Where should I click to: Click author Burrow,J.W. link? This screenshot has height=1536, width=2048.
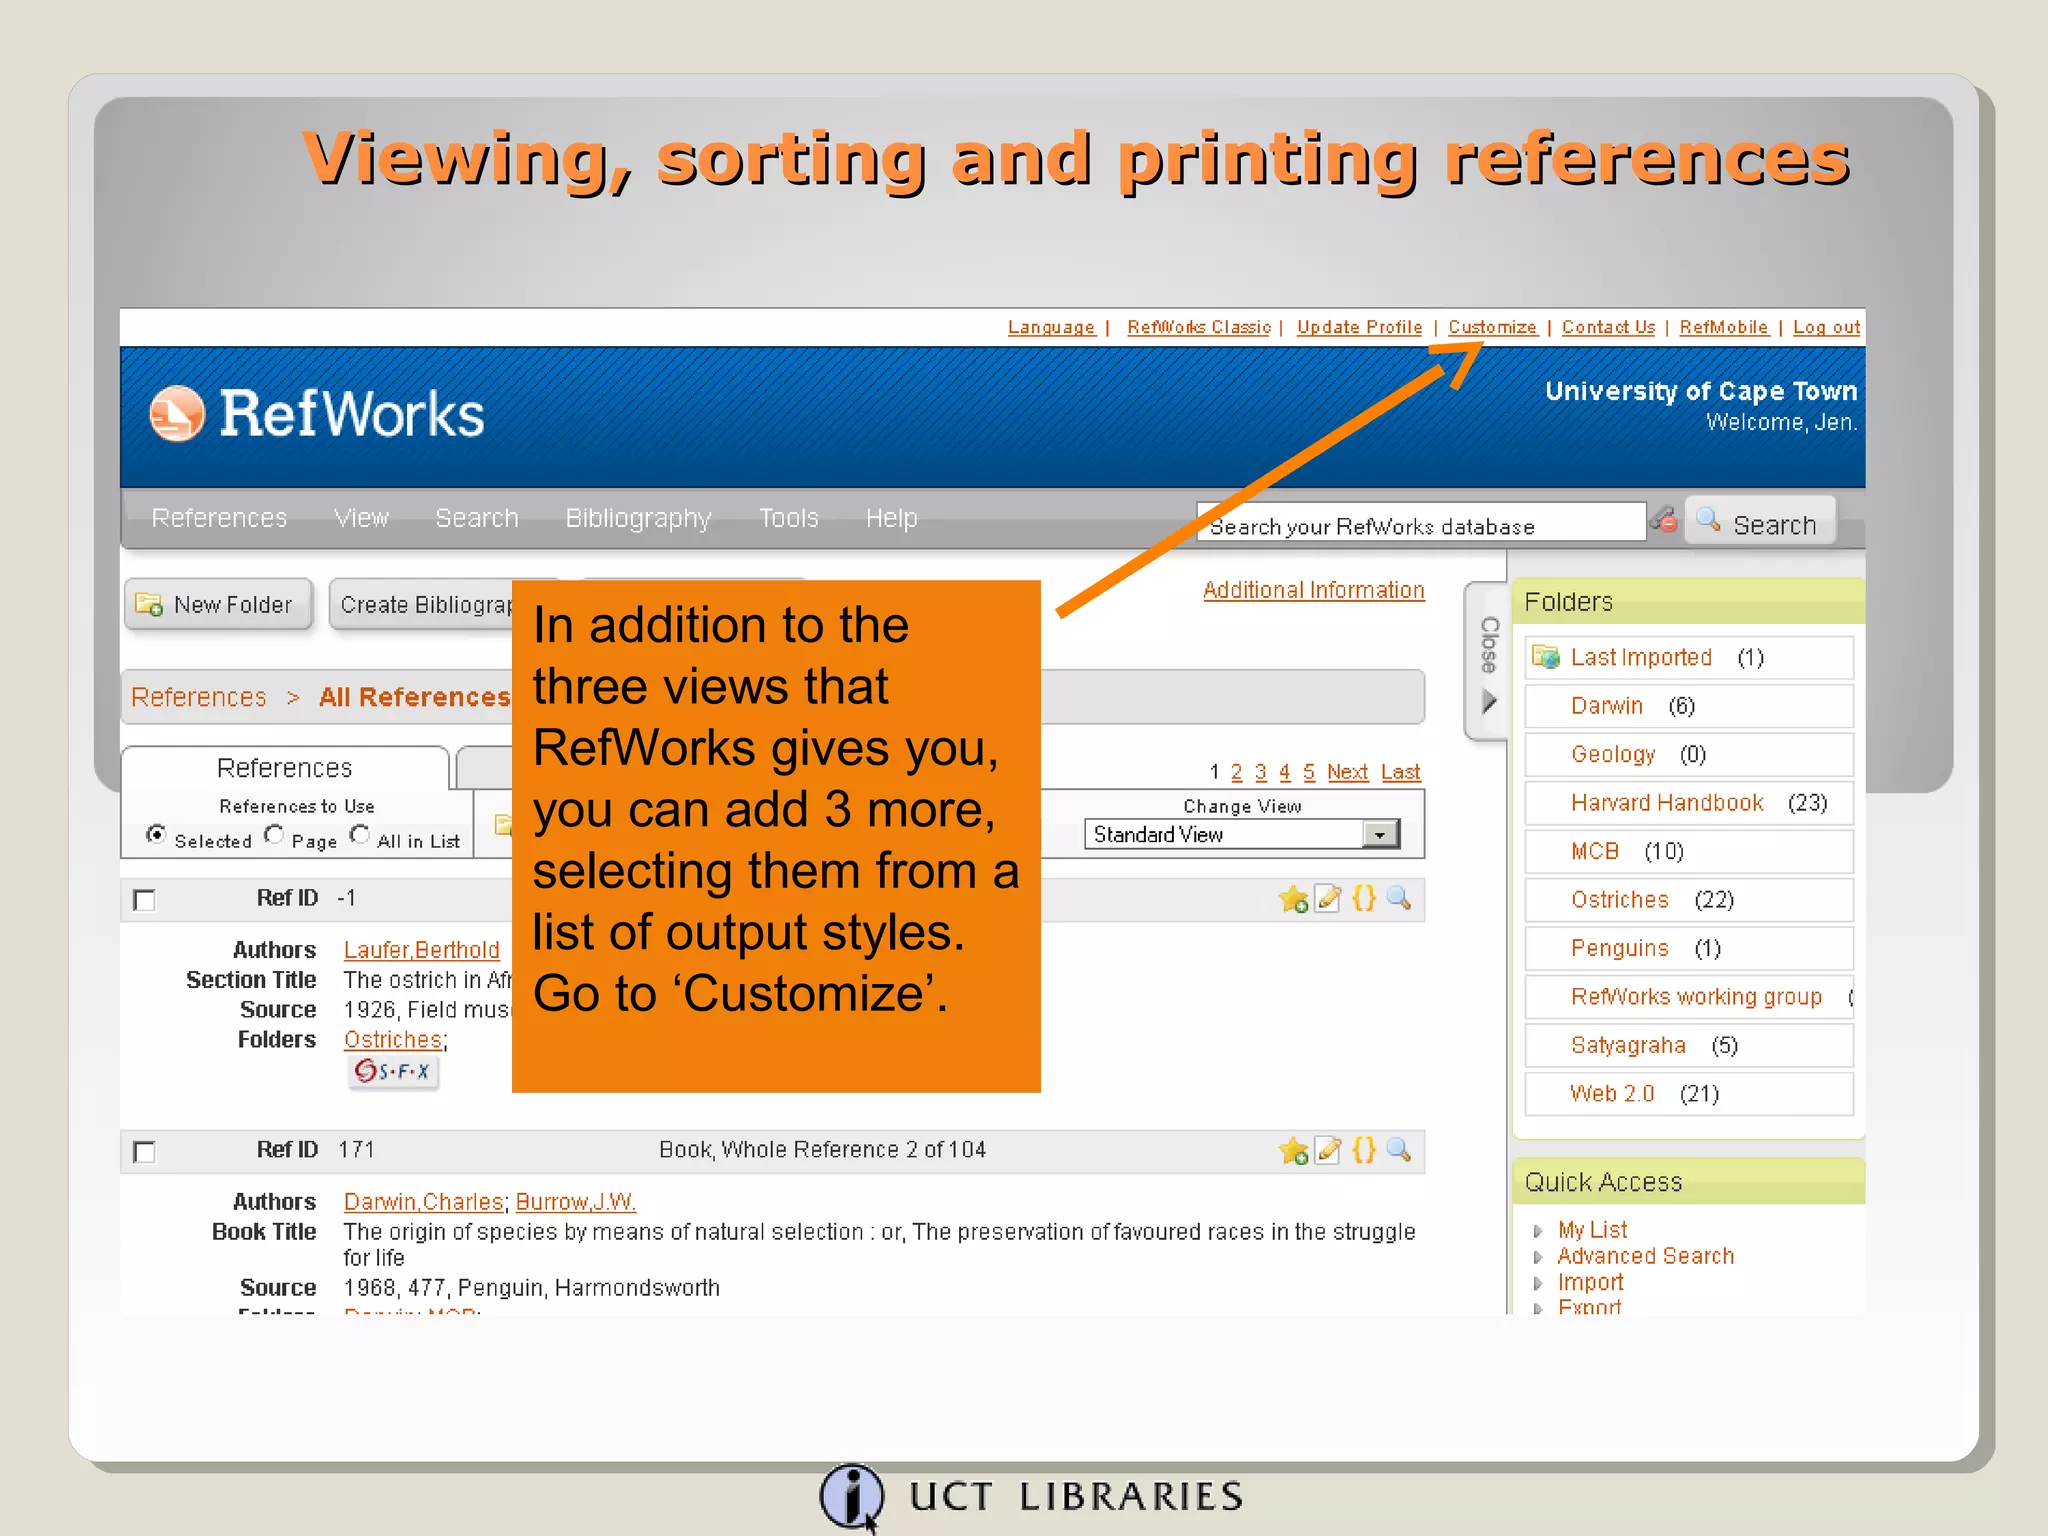[x=576, y=1202]
